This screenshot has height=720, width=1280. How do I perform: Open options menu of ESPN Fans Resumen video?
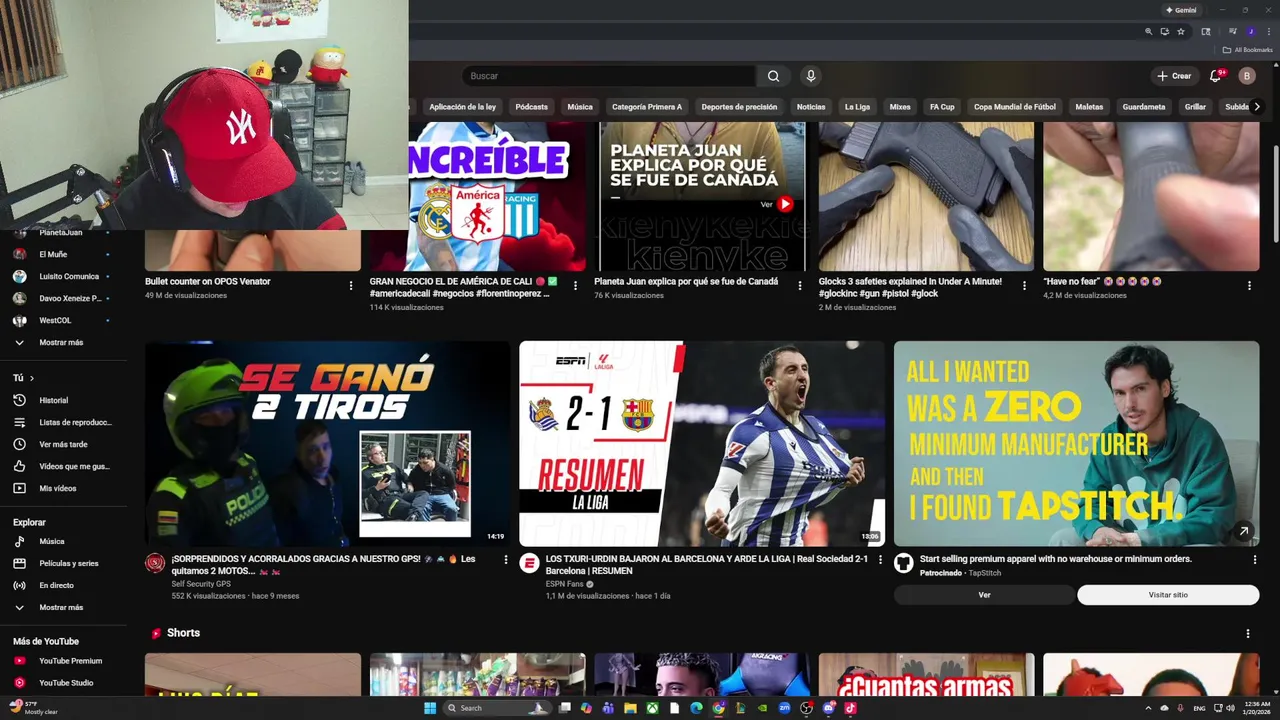(880, 560)
